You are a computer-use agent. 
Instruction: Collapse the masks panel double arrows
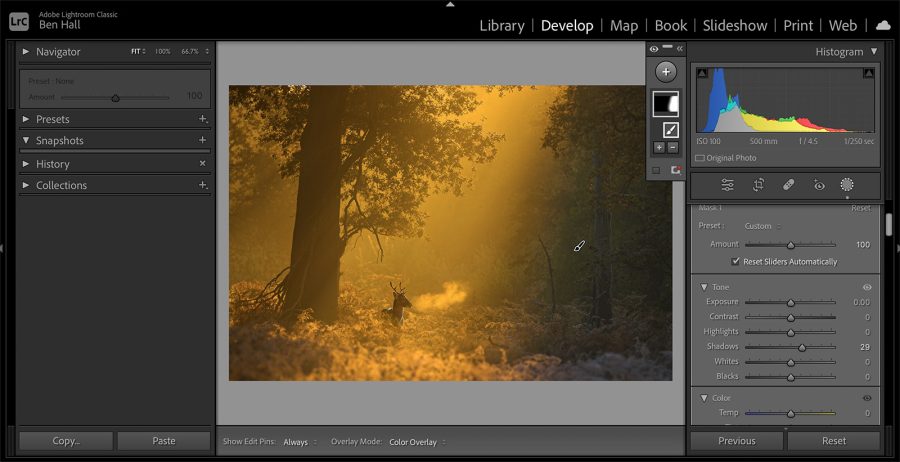[680, 49]
